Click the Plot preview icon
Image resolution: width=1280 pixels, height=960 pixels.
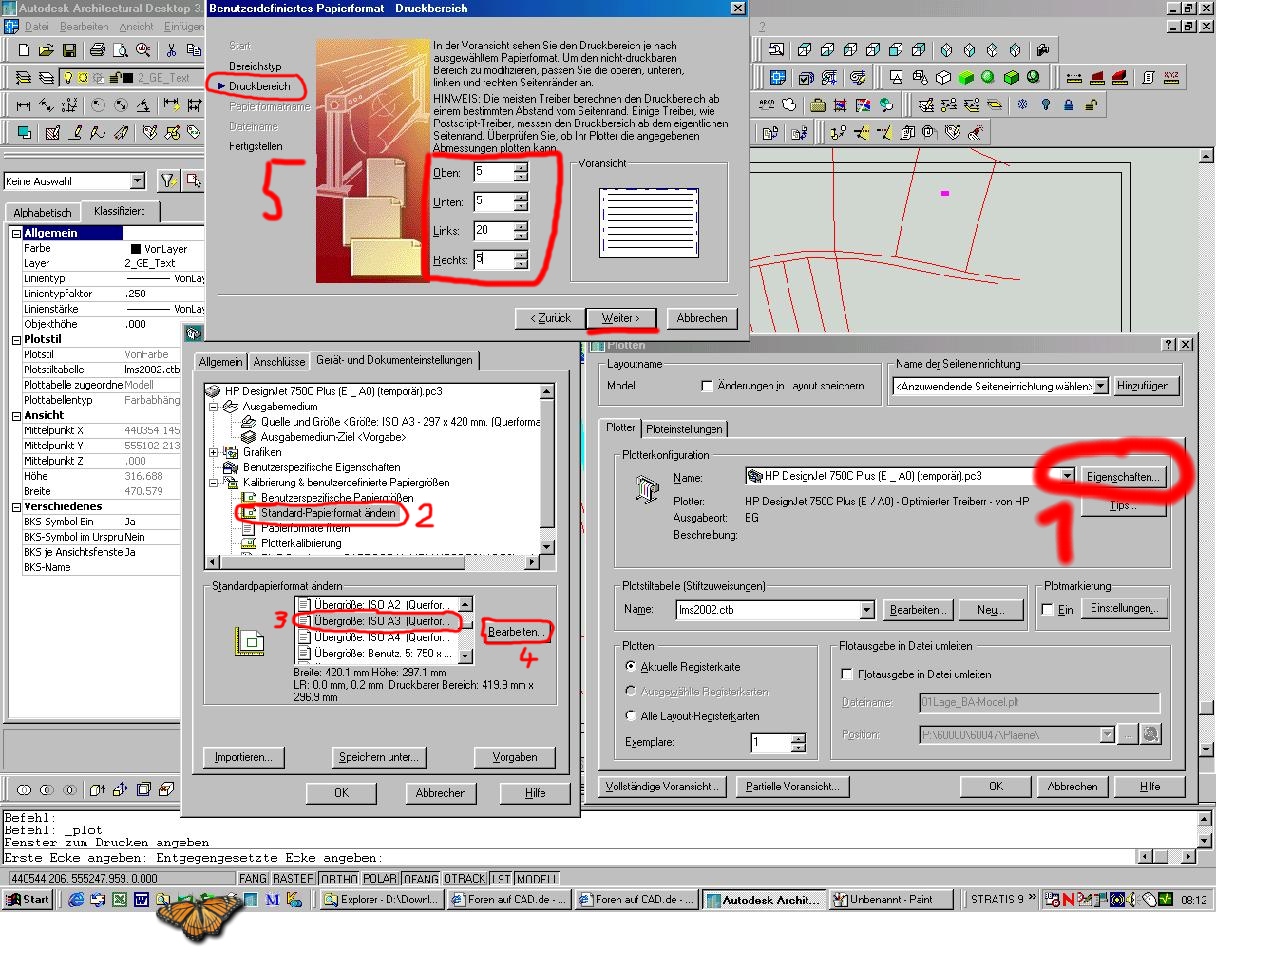coord(120,50)
